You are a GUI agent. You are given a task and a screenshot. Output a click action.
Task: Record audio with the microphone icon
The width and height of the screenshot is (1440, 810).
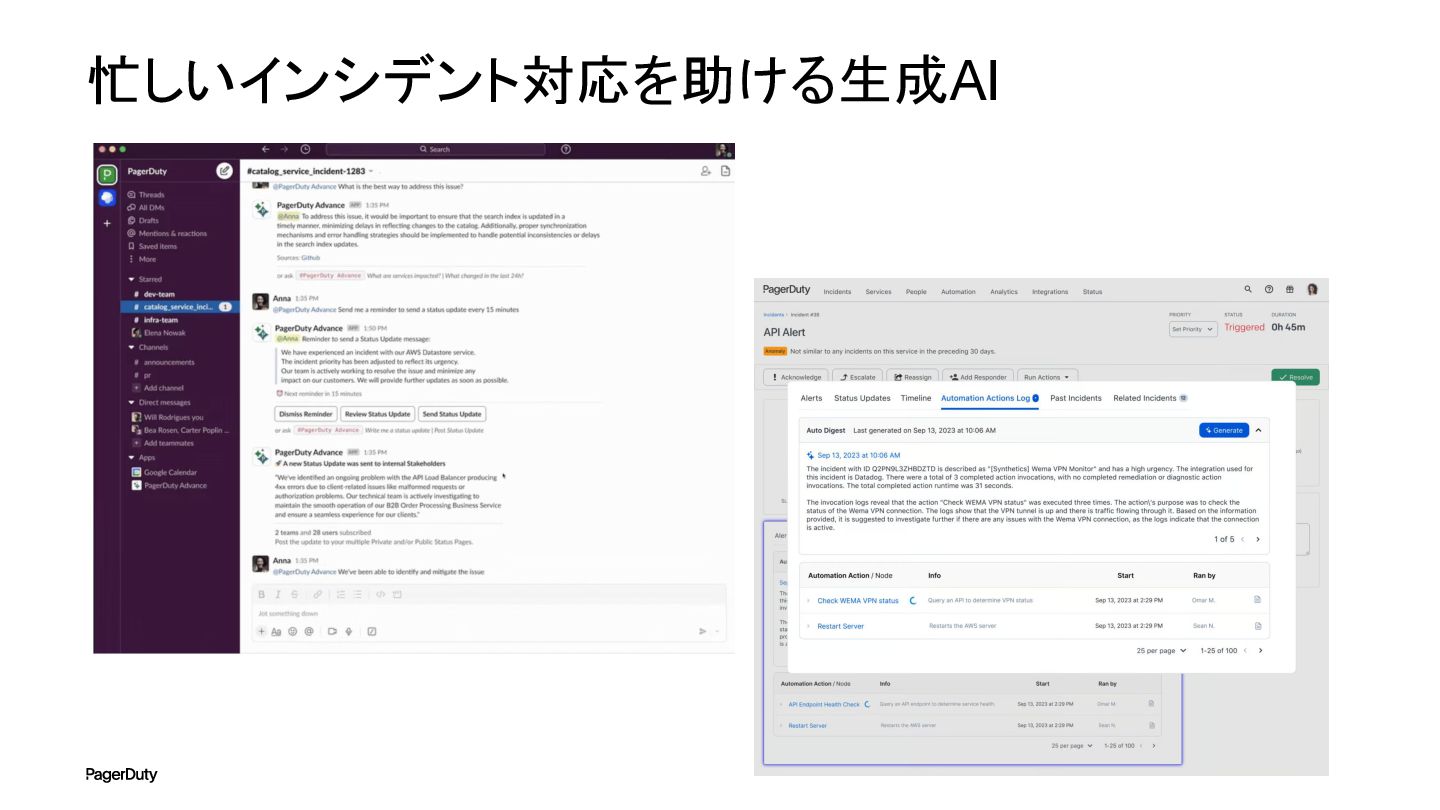349,631
